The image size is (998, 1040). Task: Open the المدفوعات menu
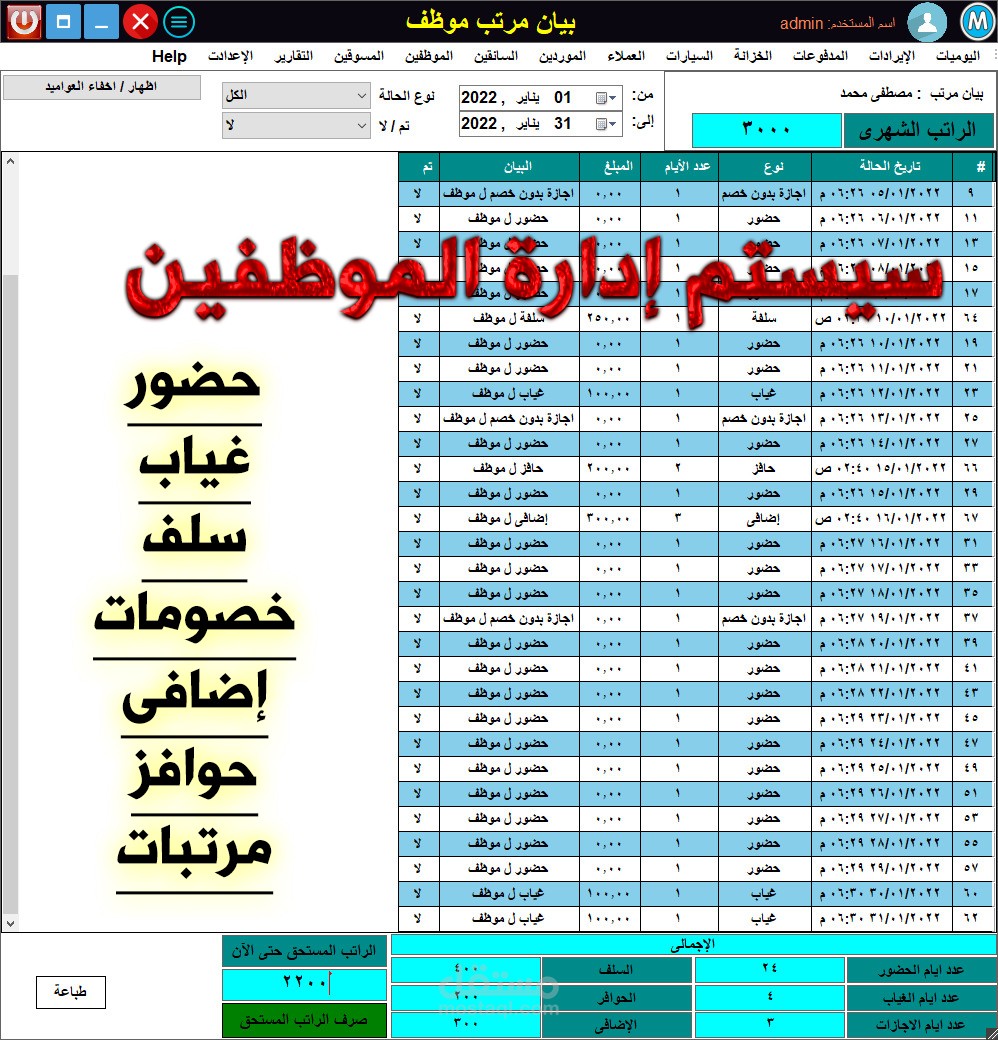820,56
